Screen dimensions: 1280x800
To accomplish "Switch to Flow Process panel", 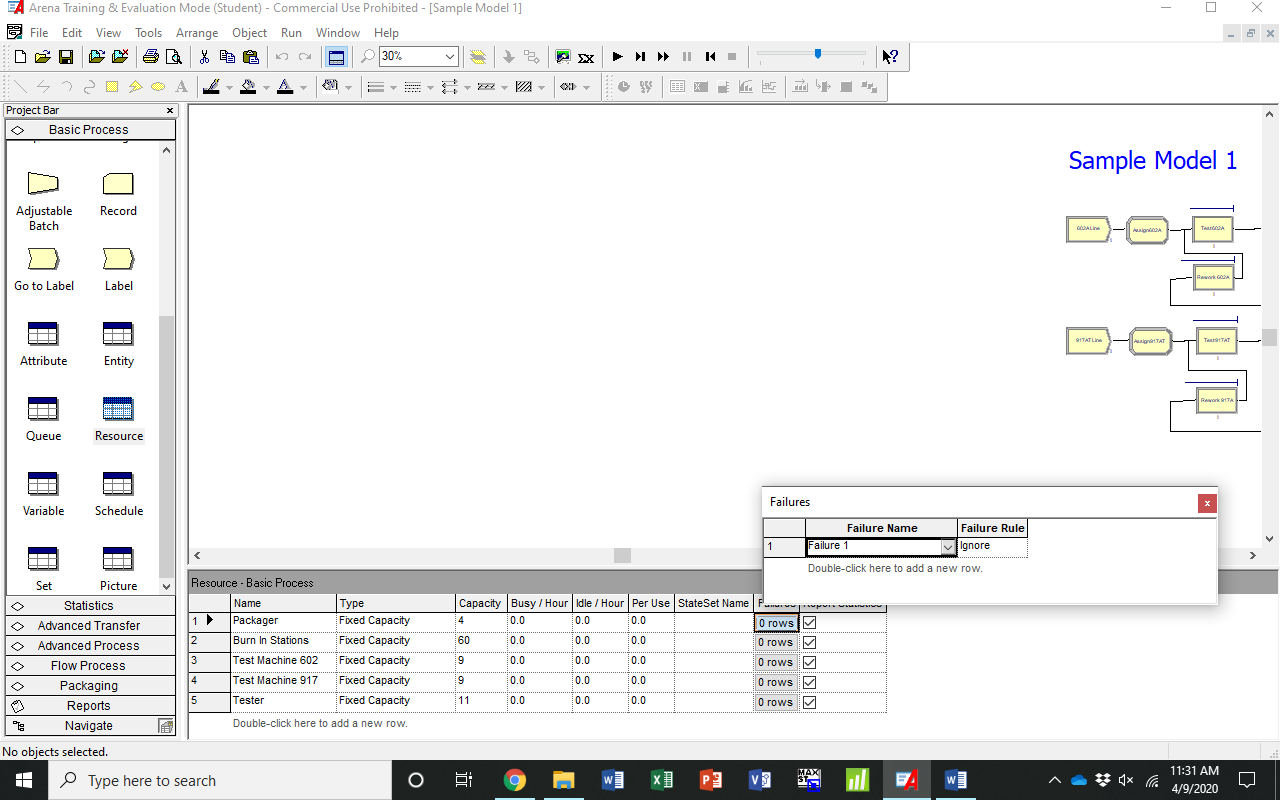I will (90, 666).
